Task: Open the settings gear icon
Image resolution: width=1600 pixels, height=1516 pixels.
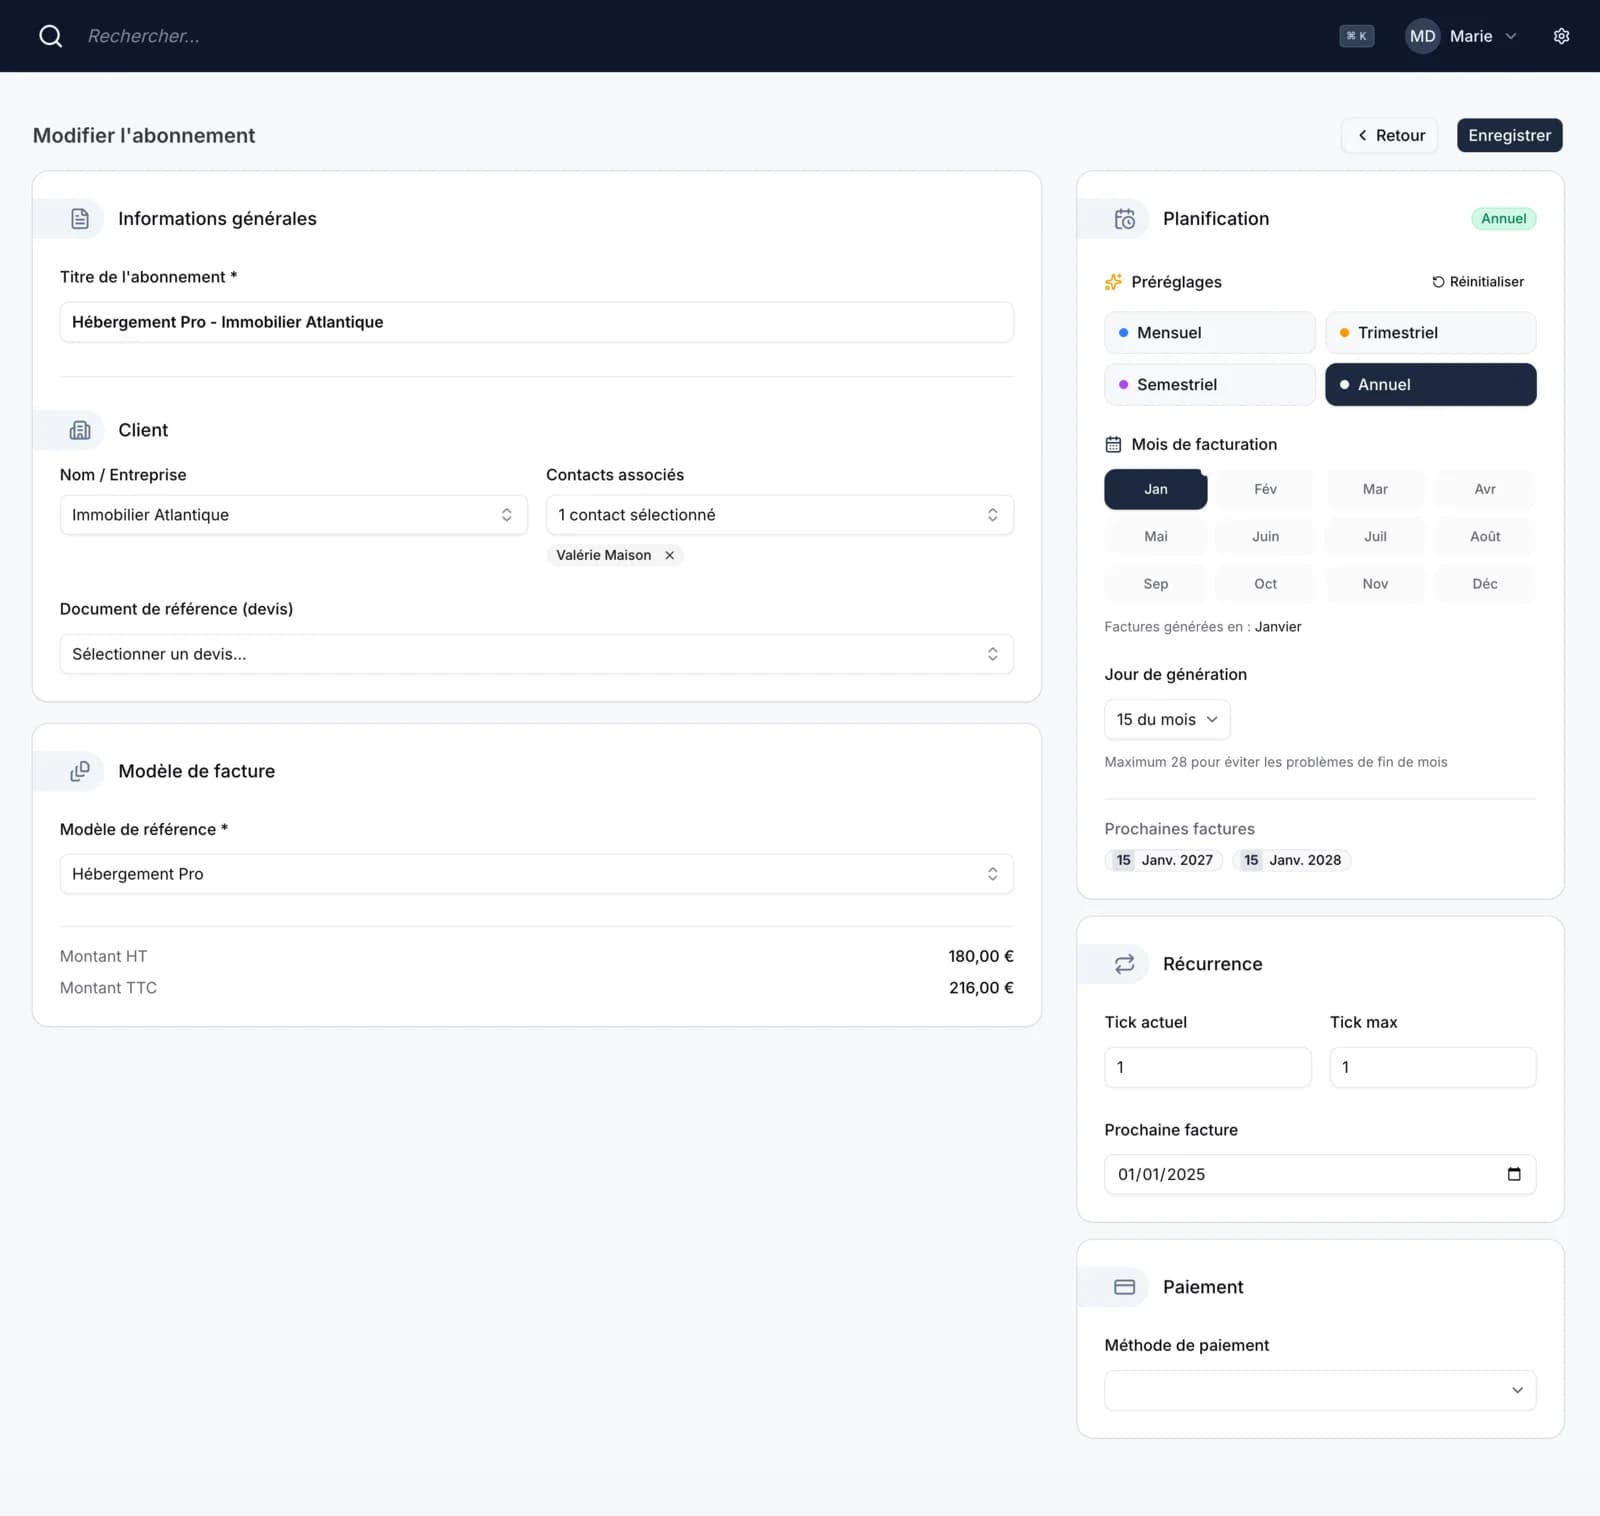Action: click(x=1561, y=36)
